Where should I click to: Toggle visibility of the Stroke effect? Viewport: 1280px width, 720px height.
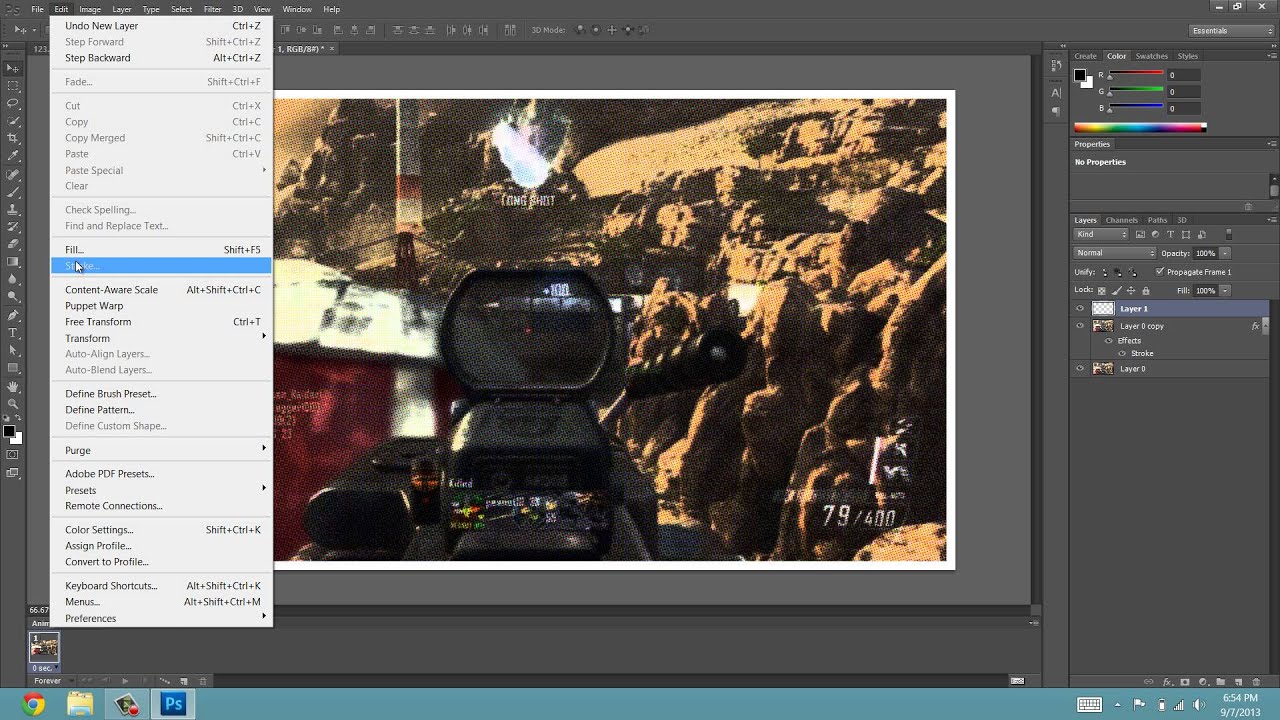(x=1122, y=353)
